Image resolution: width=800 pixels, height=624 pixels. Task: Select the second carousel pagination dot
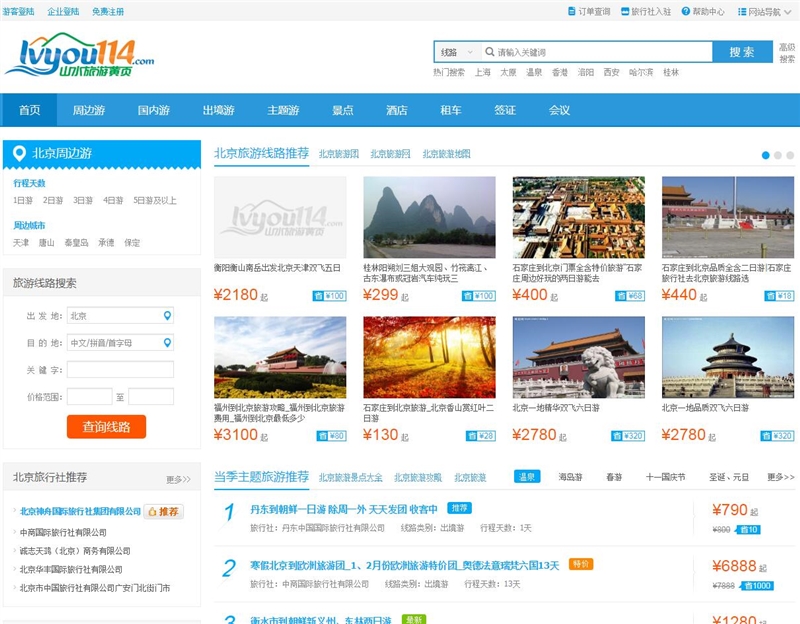[775, 155]
